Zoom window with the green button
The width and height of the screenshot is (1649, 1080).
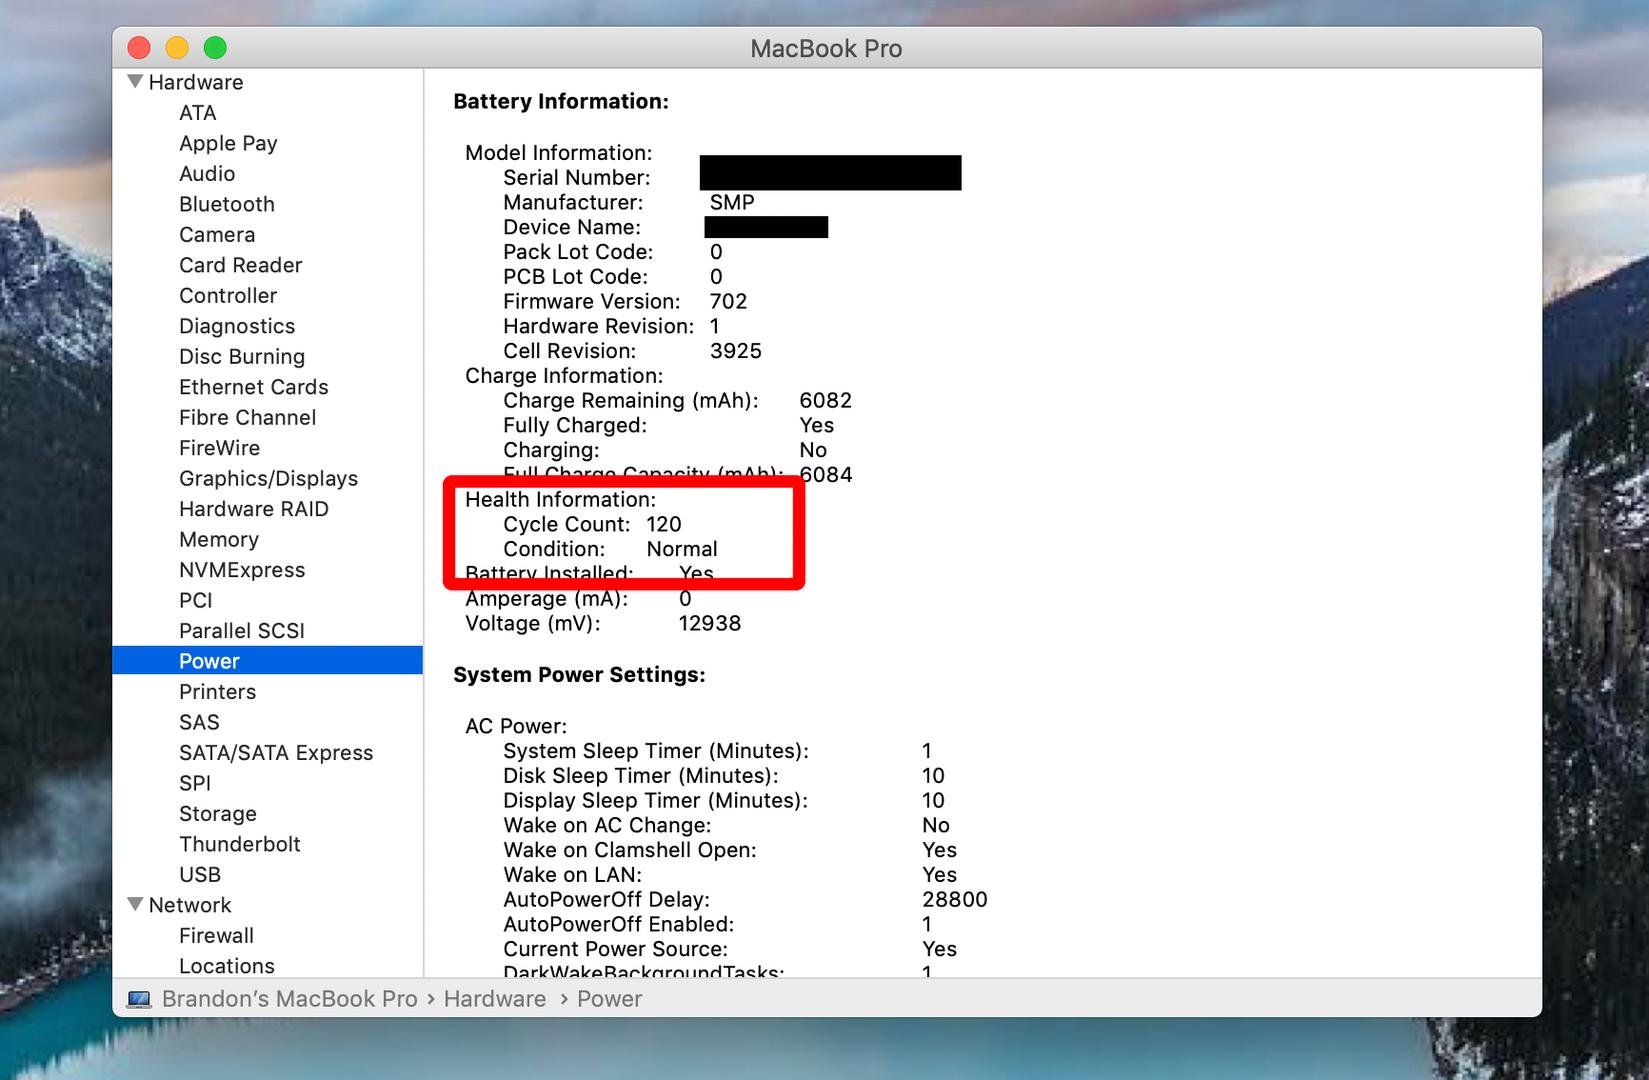pyautogui.click(x=215, y=47)
